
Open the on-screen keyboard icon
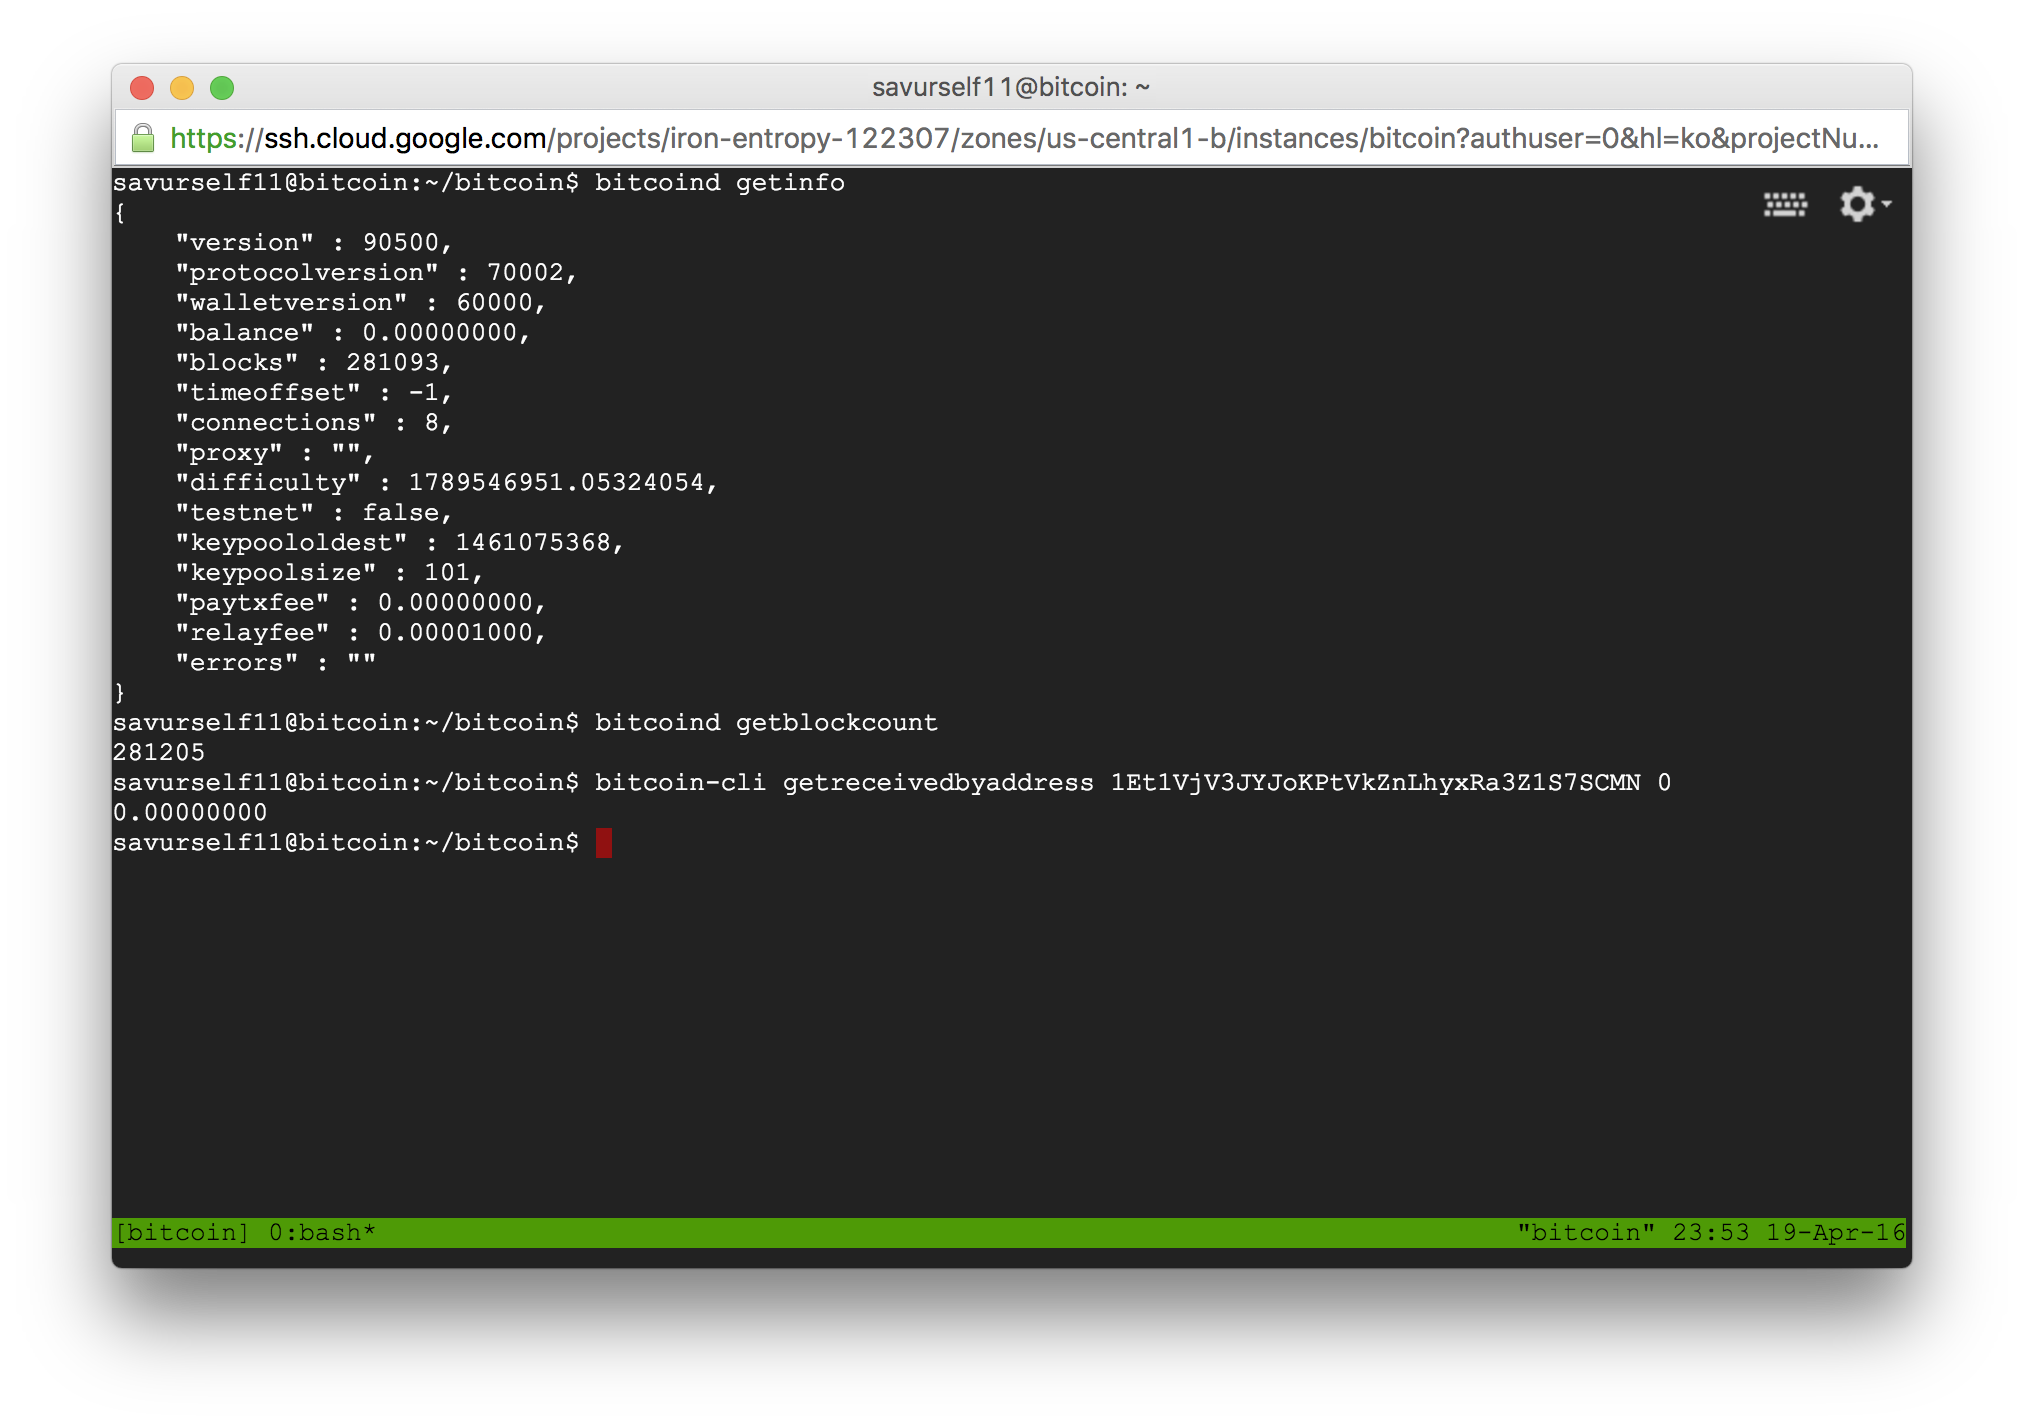pos(1785,204)
